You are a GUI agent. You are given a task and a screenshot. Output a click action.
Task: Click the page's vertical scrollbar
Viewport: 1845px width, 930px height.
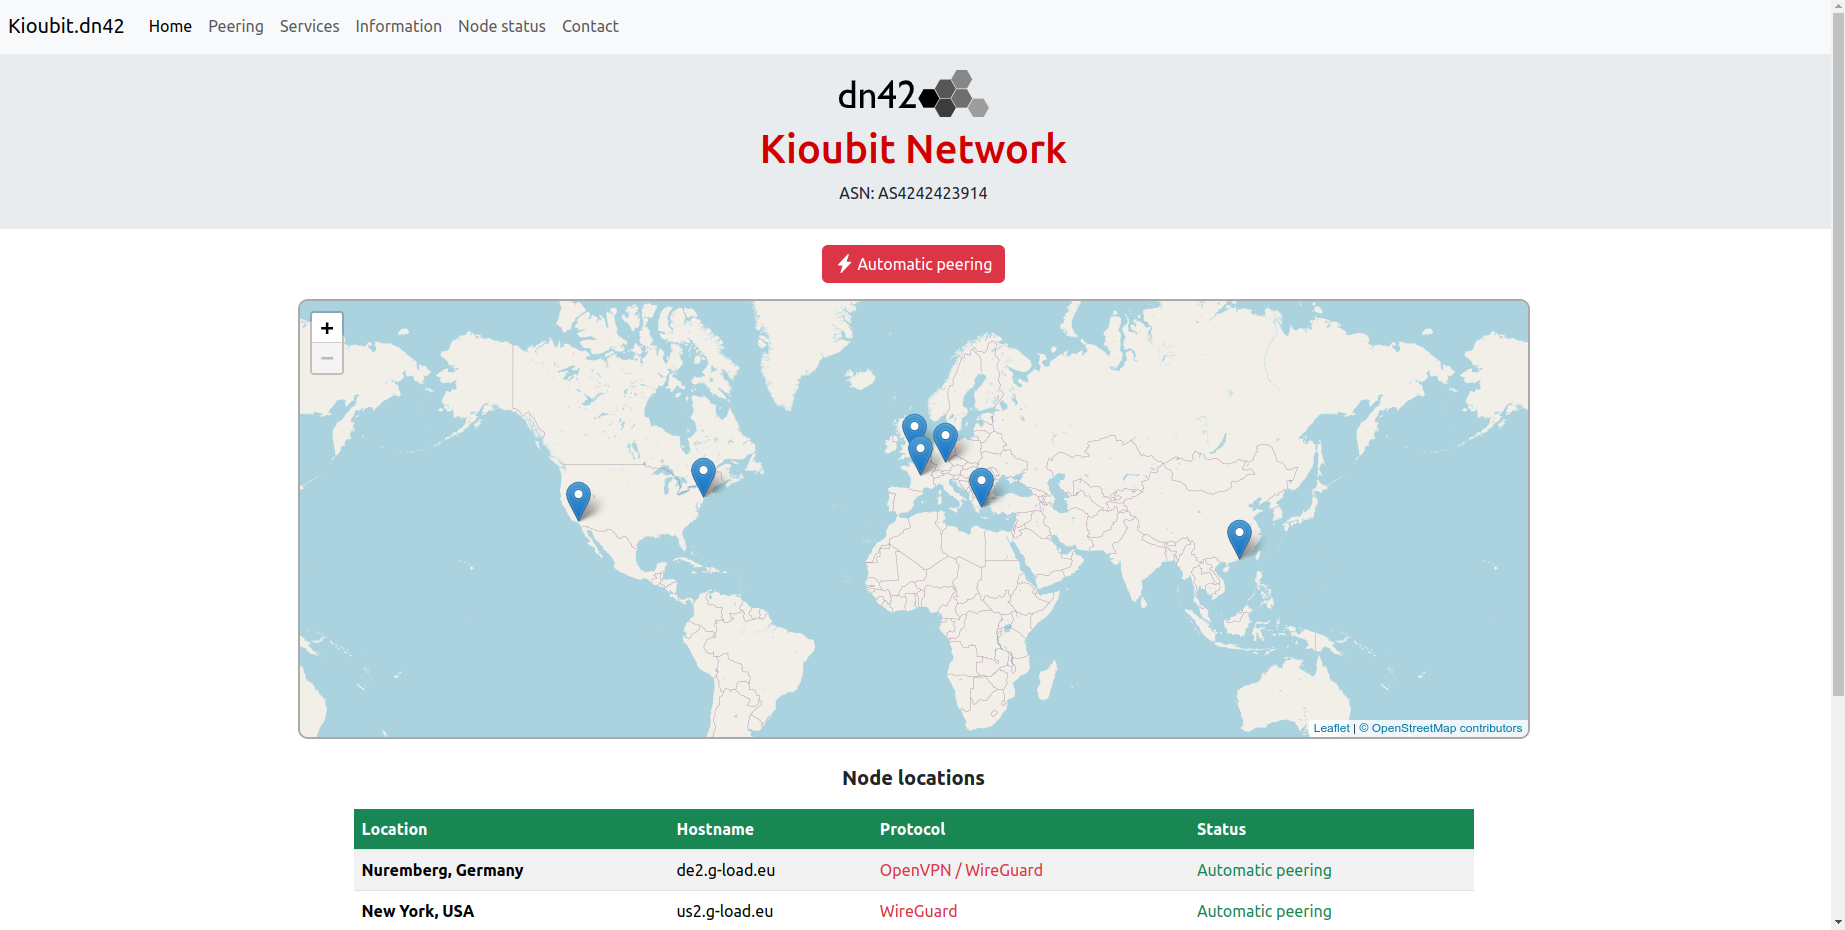(x=1838, y=350)
